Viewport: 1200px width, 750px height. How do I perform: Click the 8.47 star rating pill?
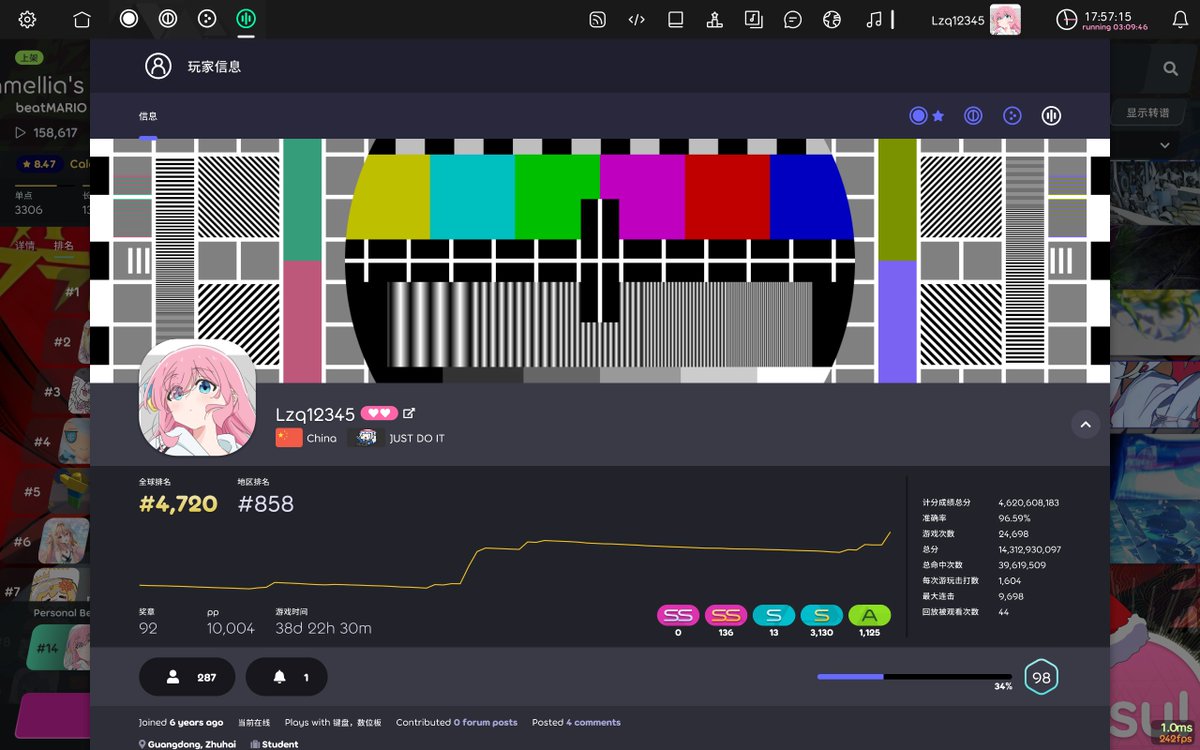tap(38, 164)
